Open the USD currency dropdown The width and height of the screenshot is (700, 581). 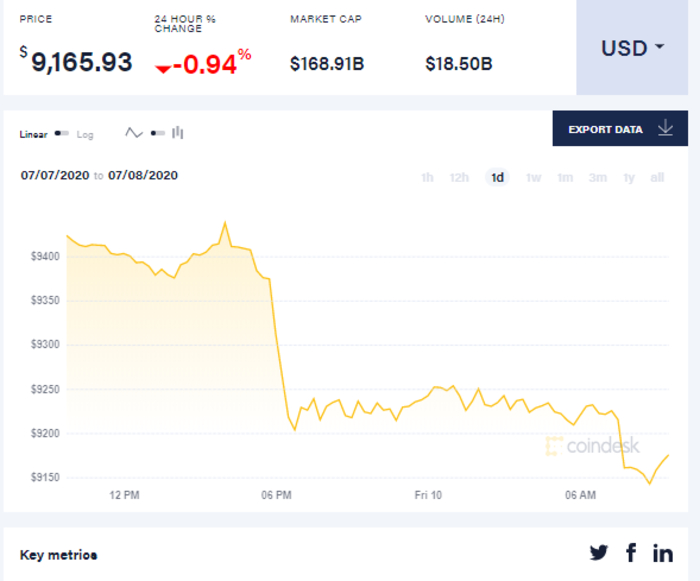tap(632, 48)
